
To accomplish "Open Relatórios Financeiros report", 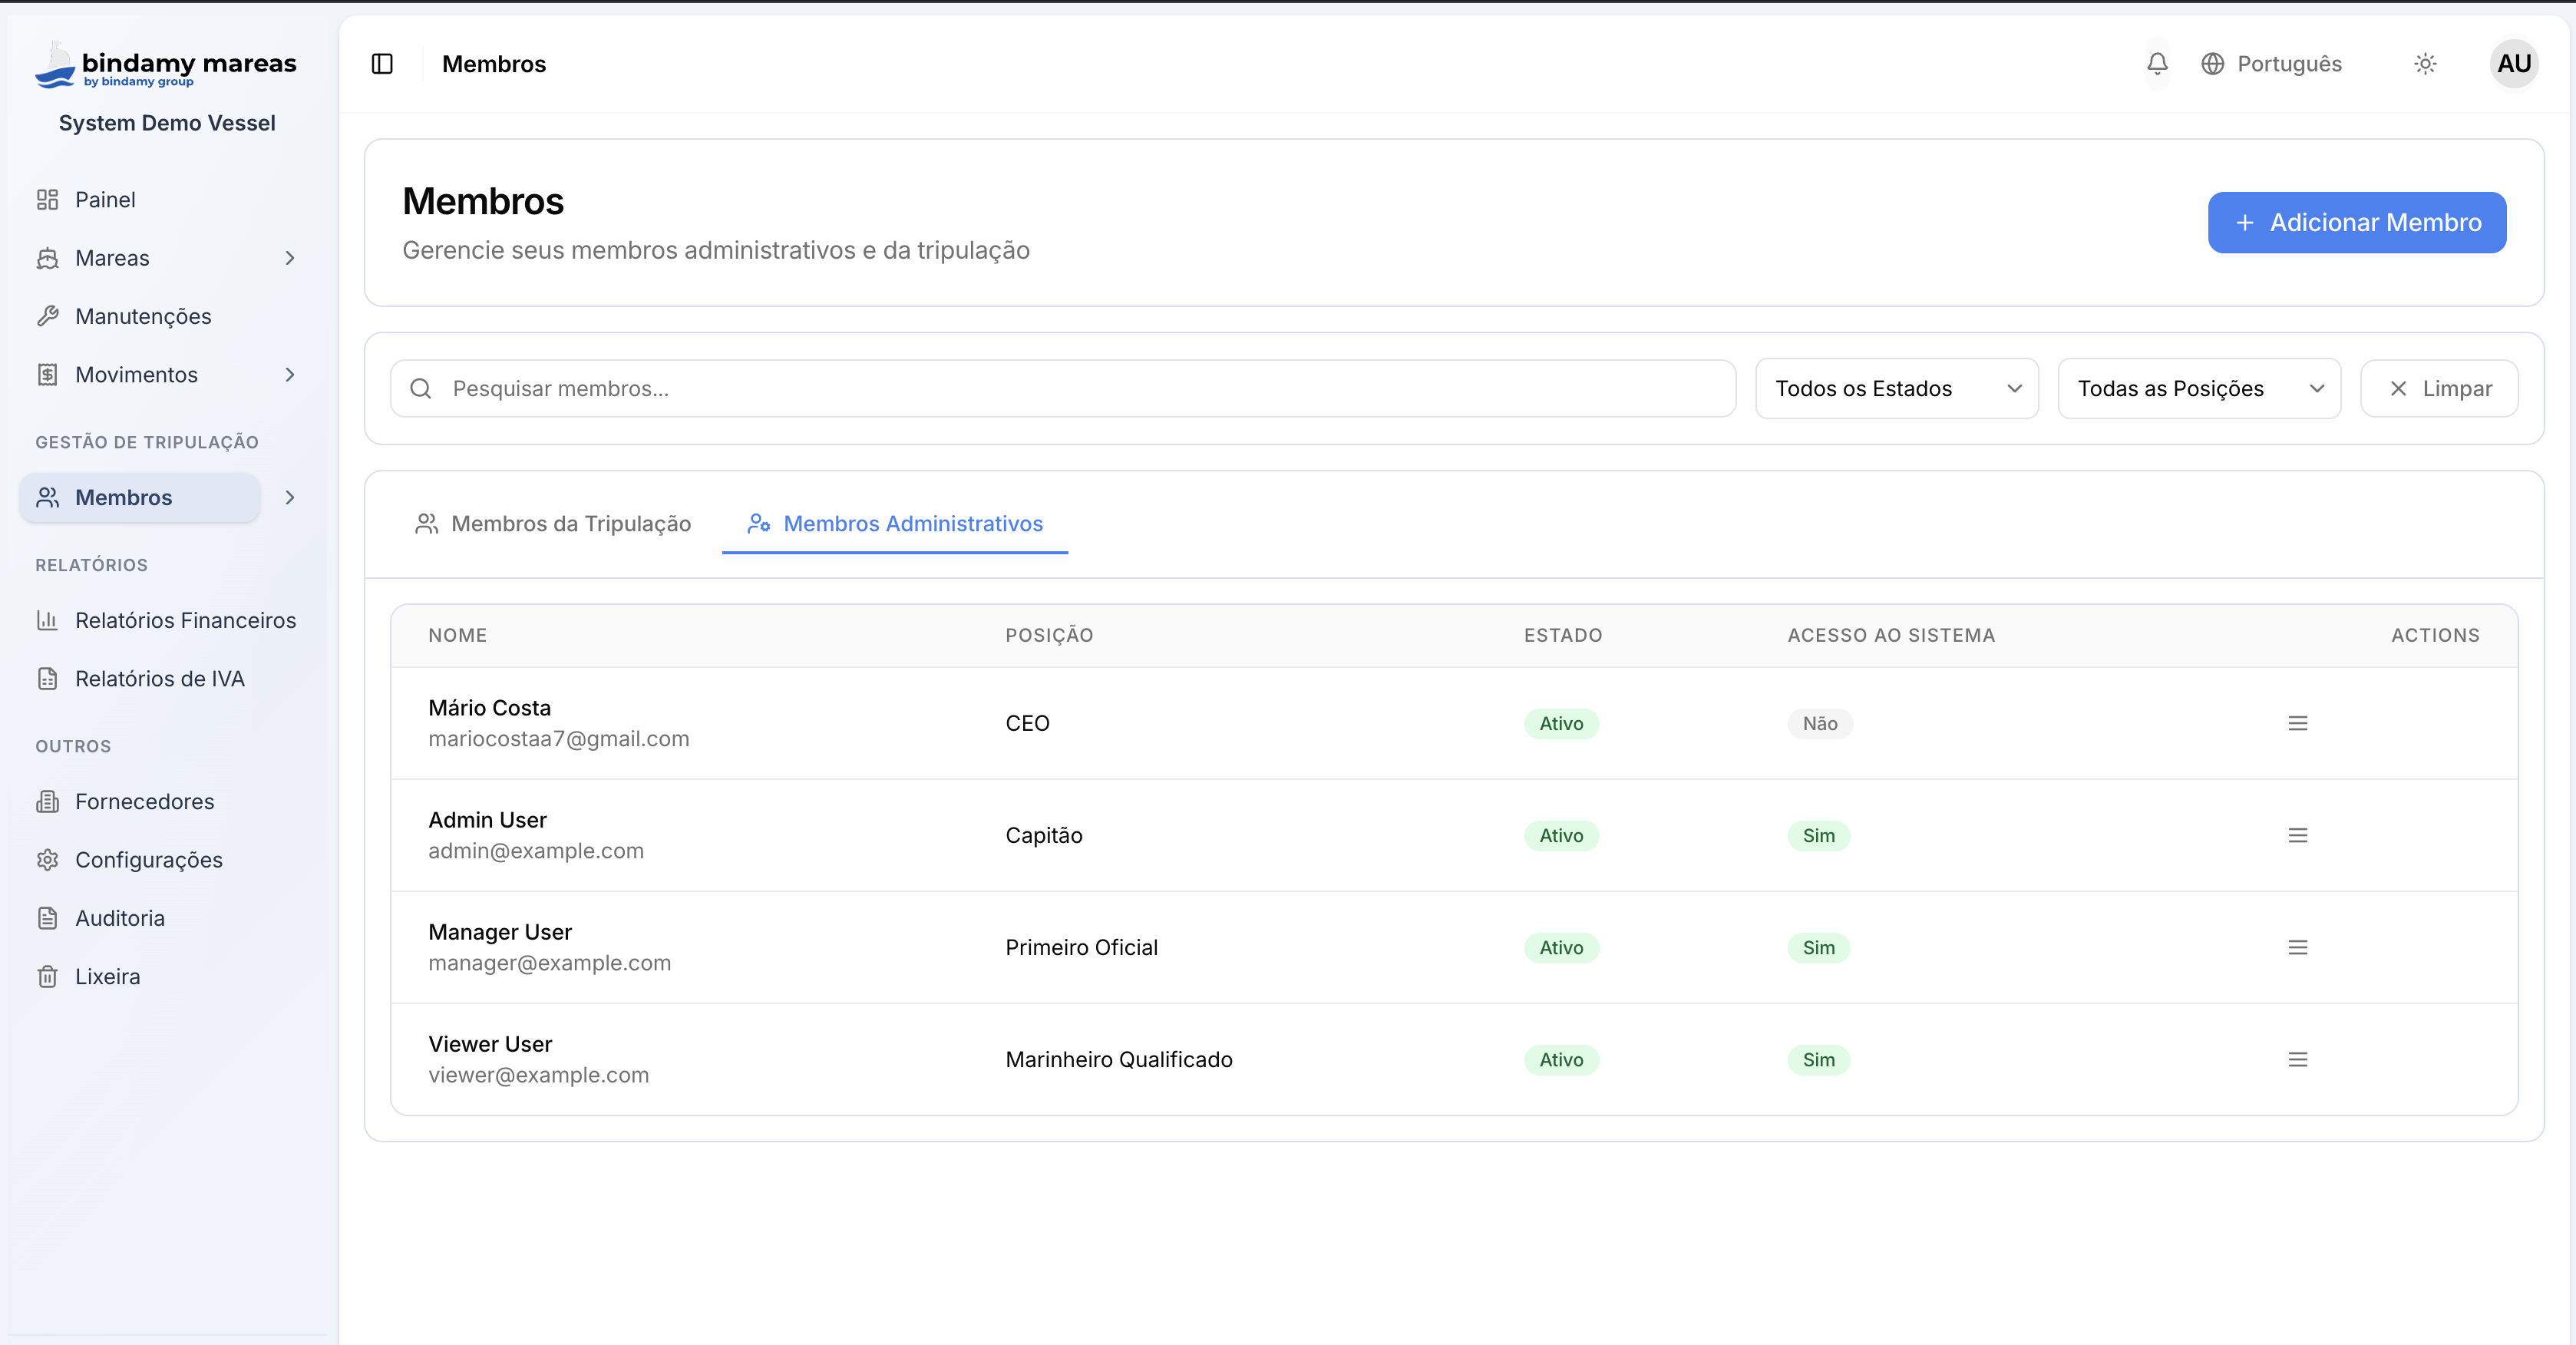I will tap(185, 620).
